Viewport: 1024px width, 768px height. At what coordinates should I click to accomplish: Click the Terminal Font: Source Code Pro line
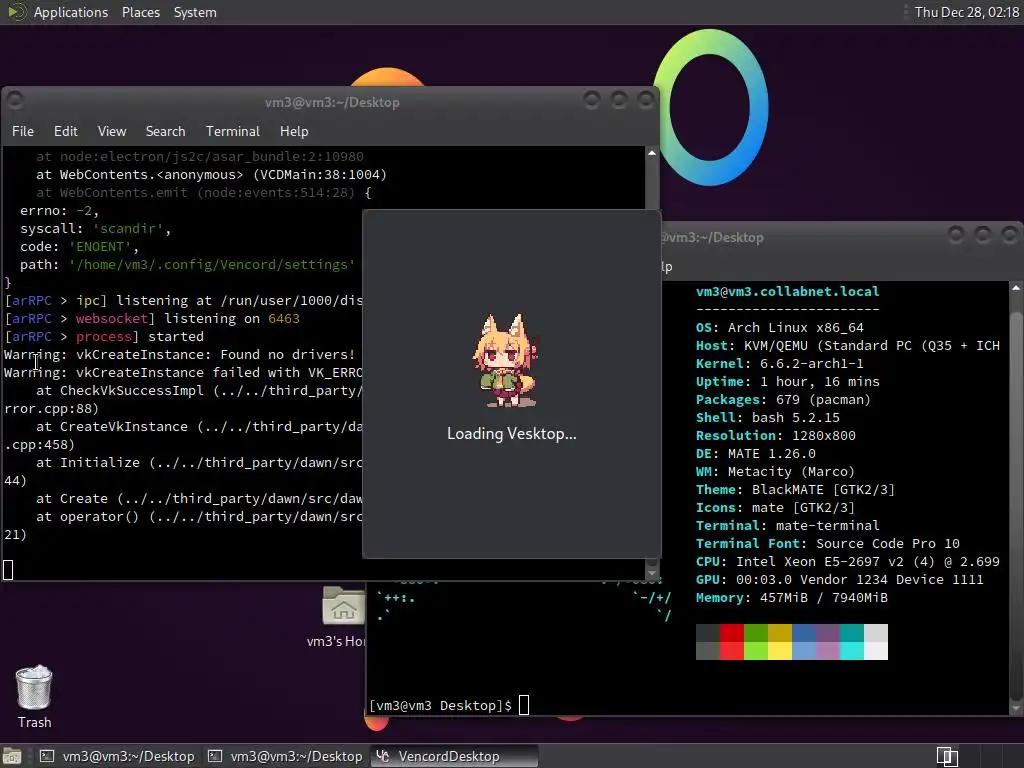(x=827, y=543)
